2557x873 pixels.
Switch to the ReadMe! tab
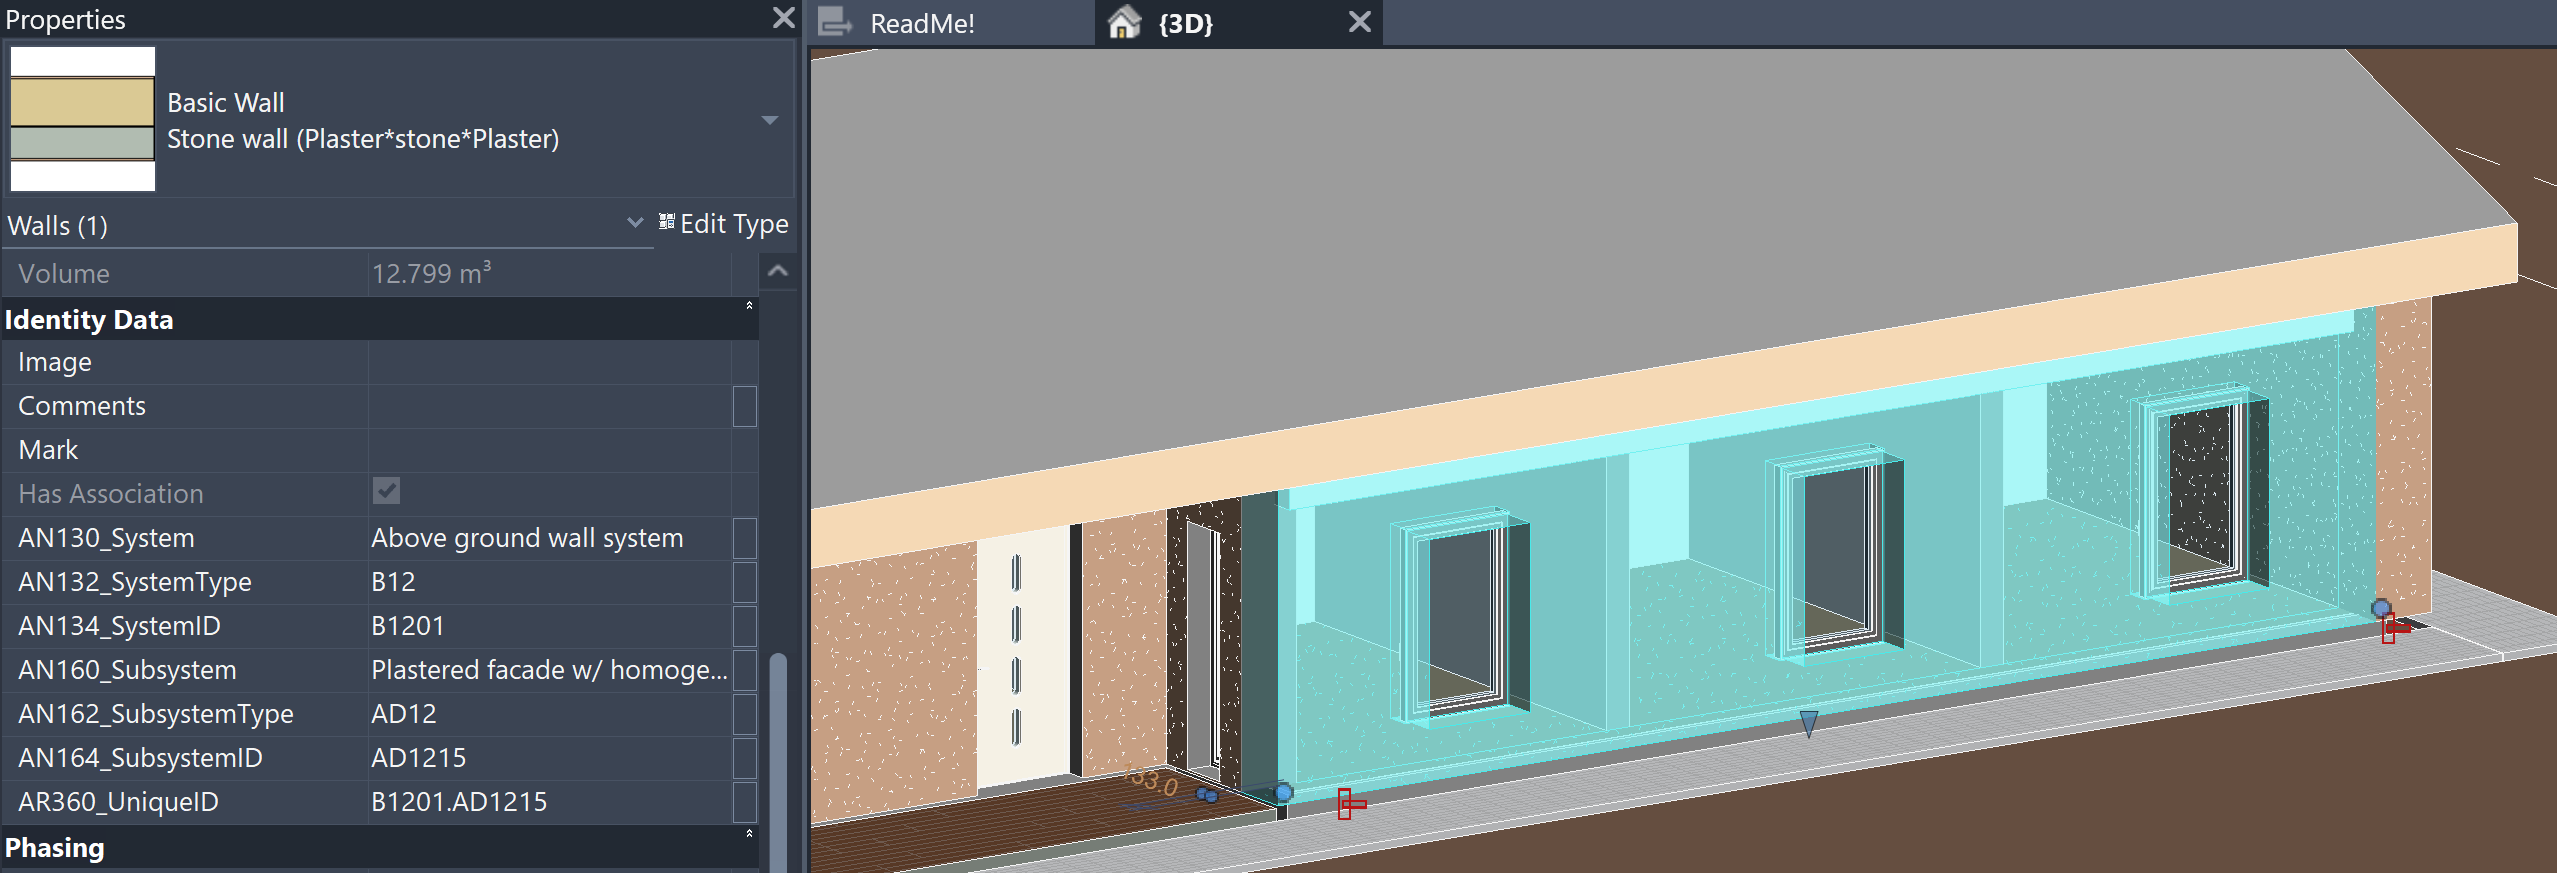pyautogui.click(x=921, y=23)
